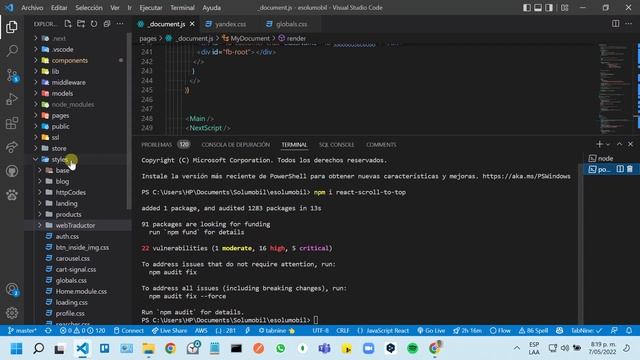640x360 pixels.
Task: Split the powershell terminal
Action: (620, 169)
